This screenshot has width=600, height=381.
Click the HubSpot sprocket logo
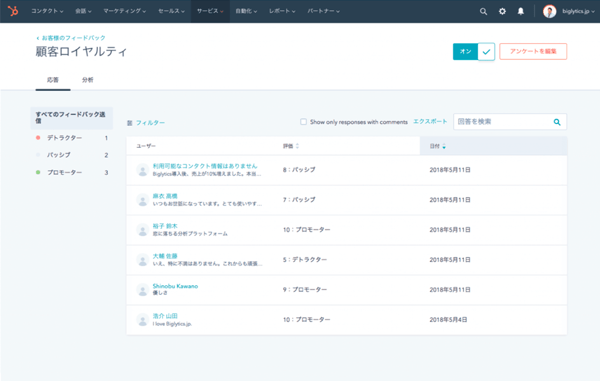tap(13, 11)
